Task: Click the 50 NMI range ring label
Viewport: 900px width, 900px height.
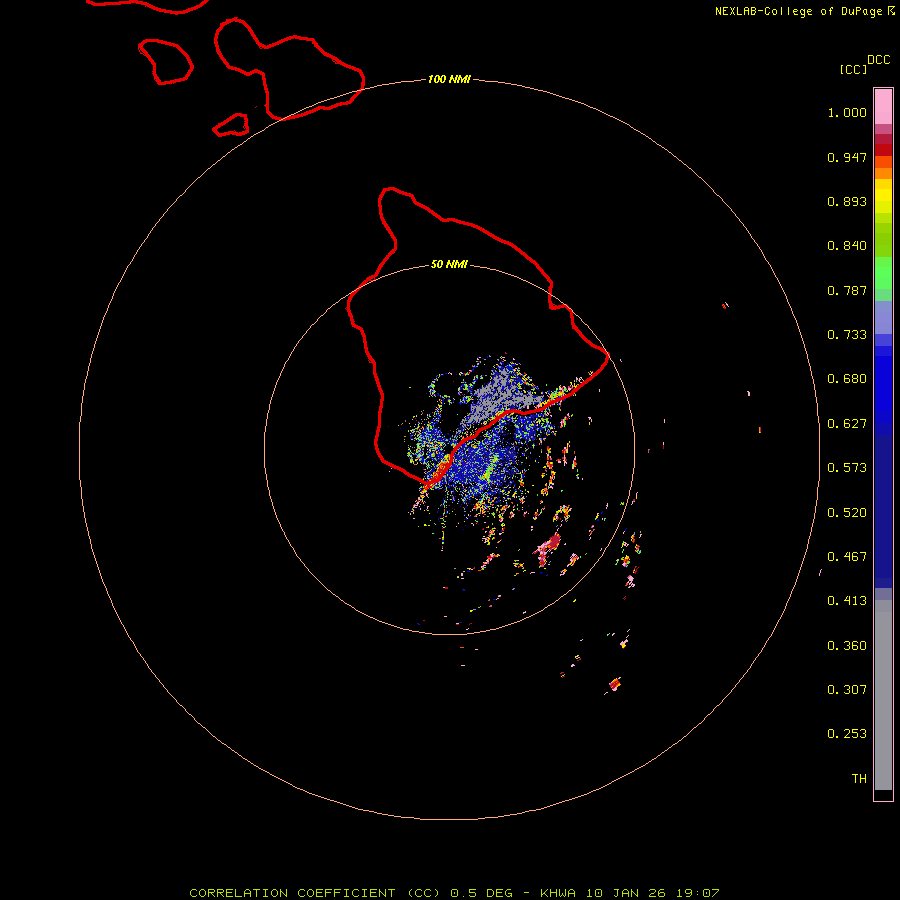Action: tap(449, 265)
